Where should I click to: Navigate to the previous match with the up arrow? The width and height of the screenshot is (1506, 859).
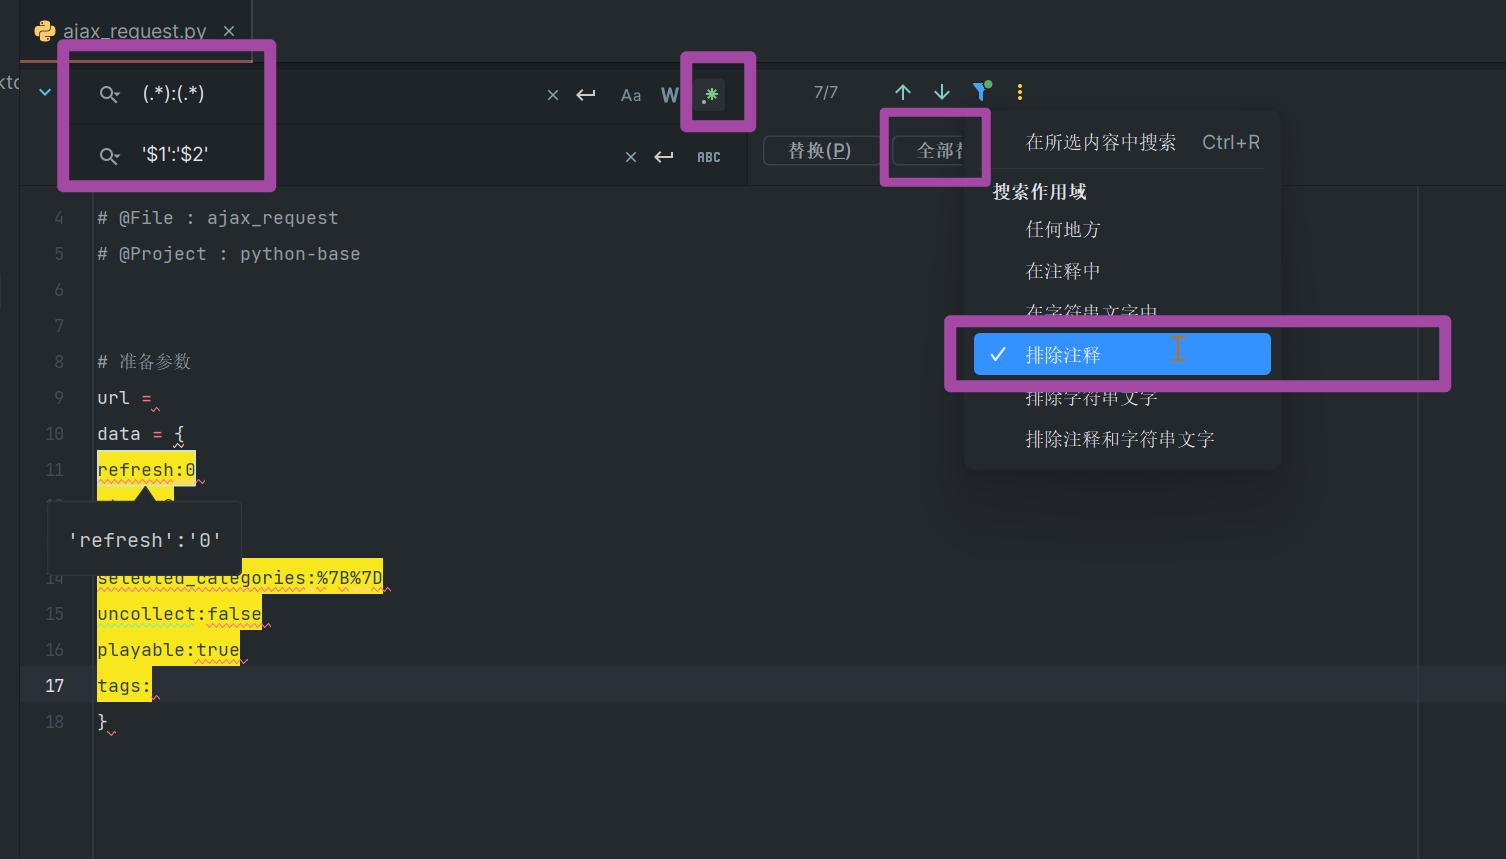903,91
